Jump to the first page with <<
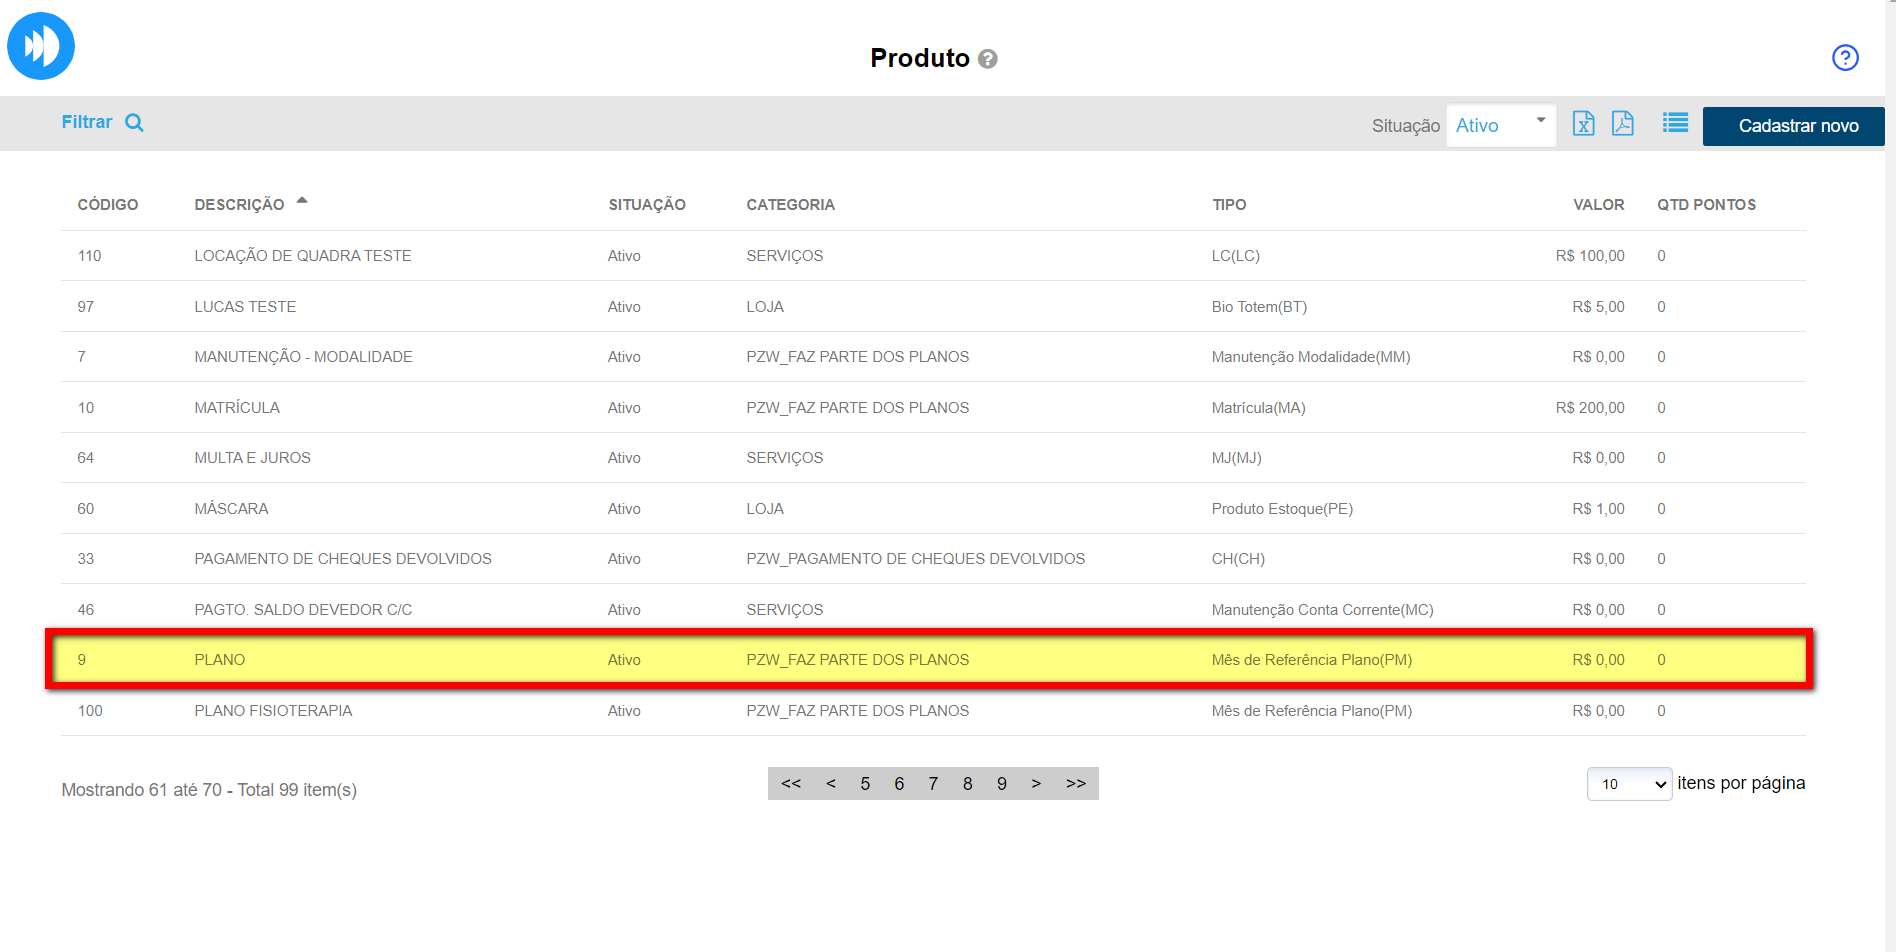The height and width of the screenshot is (952, 1896). click(791, 784)
